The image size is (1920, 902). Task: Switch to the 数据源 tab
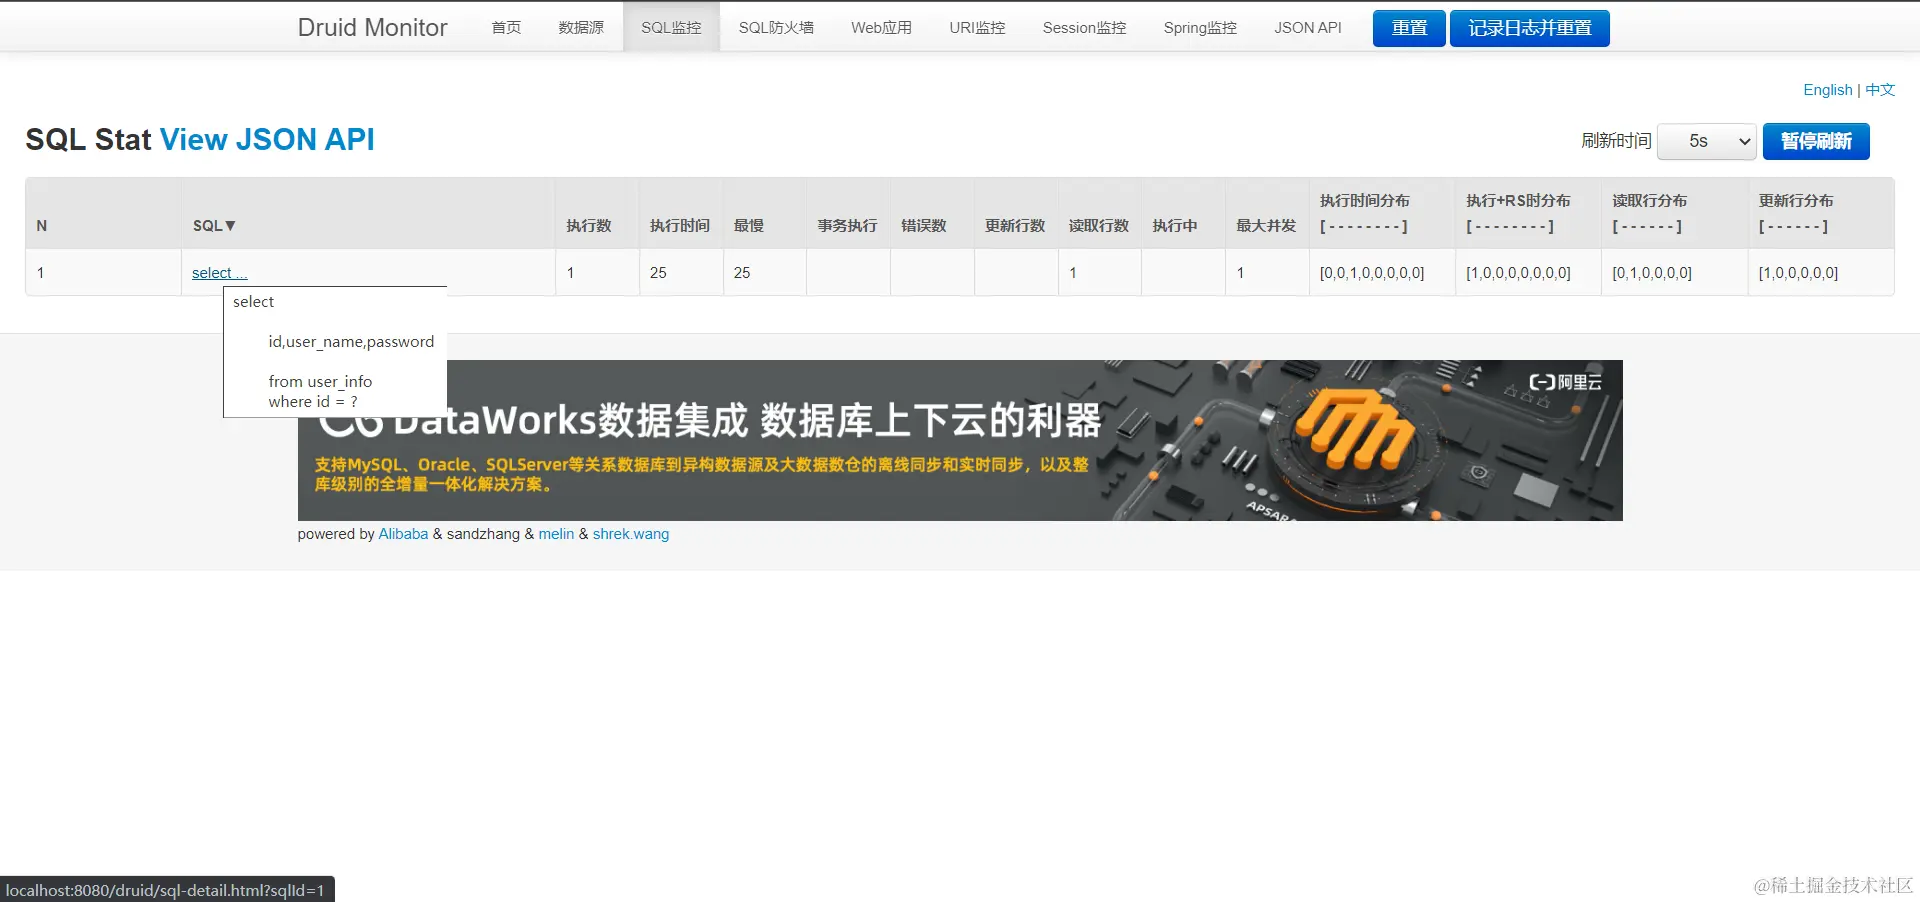click(x=581, y=27)
